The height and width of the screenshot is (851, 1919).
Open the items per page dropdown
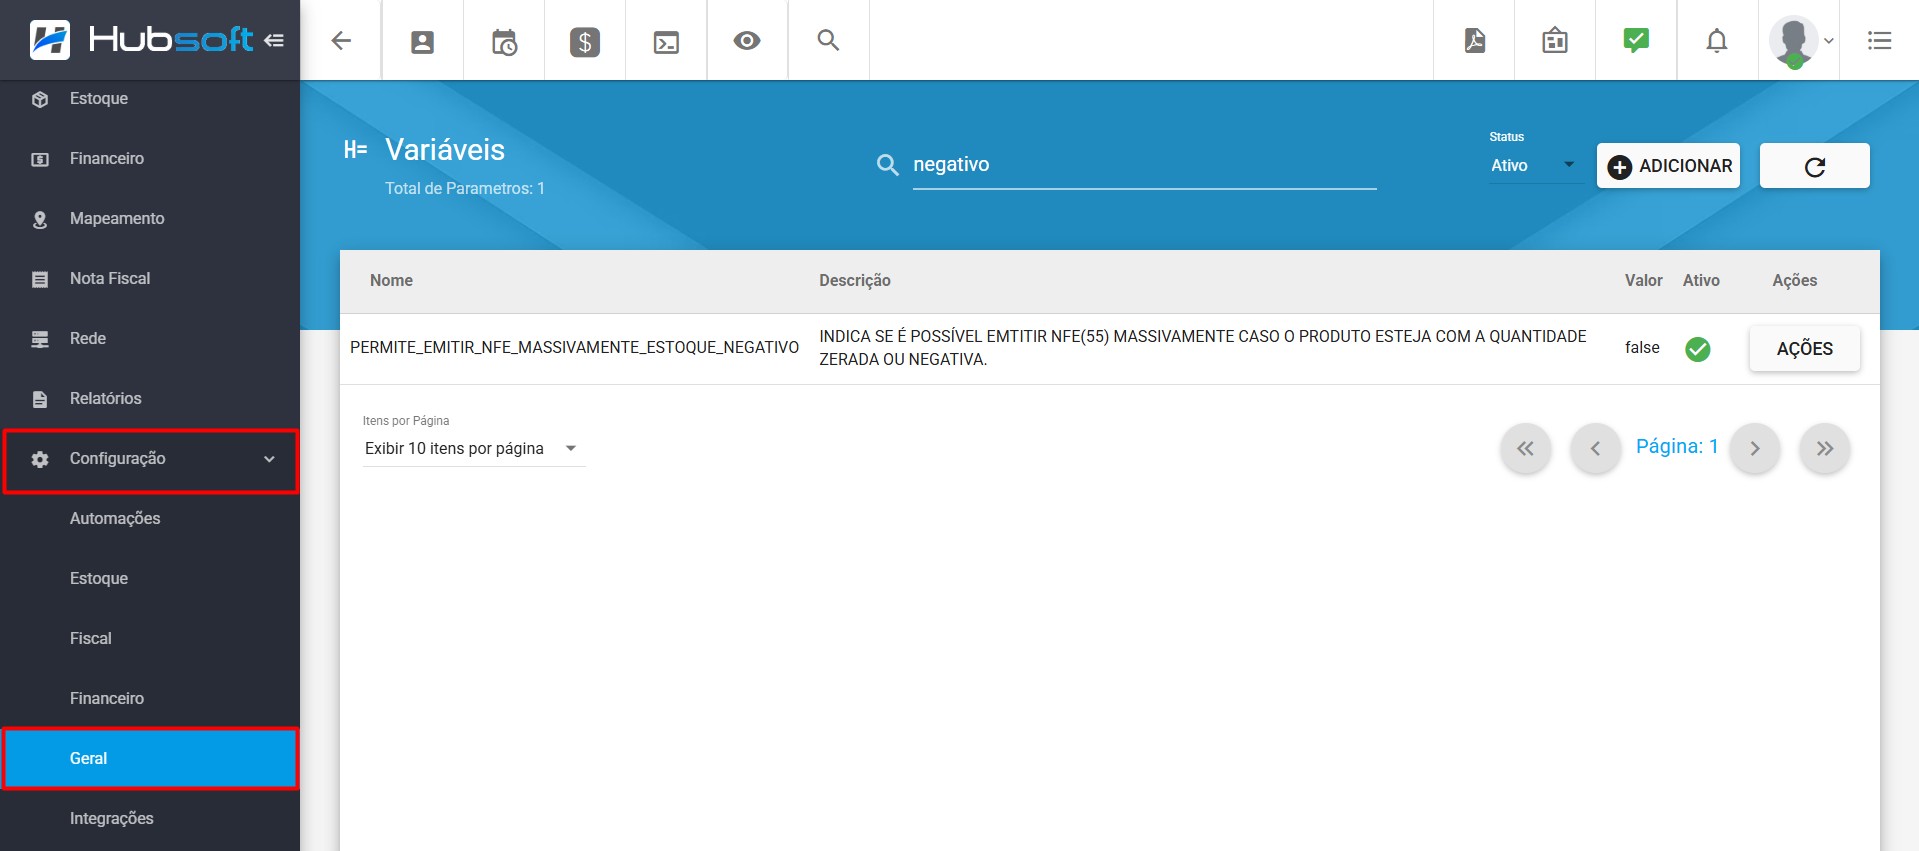coord(473,449)
